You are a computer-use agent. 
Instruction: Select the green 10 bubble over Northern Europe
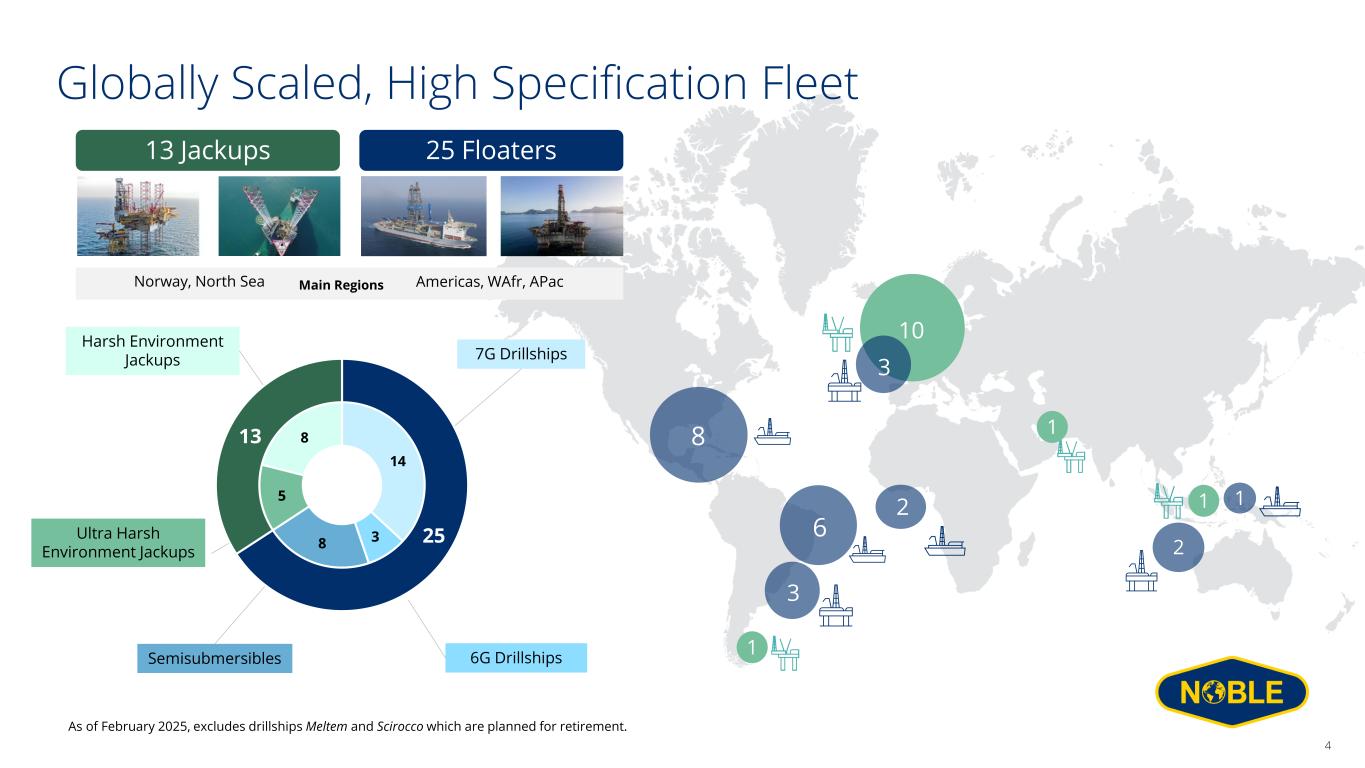(x=912, y=326)
